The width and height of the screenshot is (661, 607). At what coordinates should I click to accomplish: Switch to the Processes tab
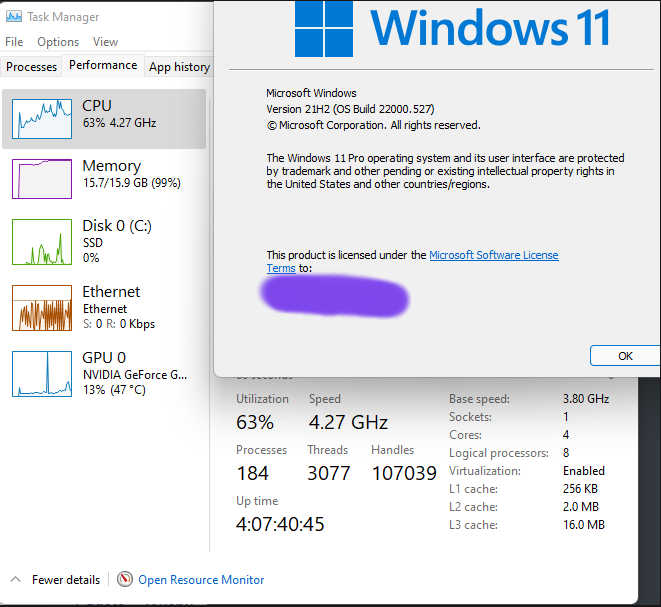pos(31,67)
